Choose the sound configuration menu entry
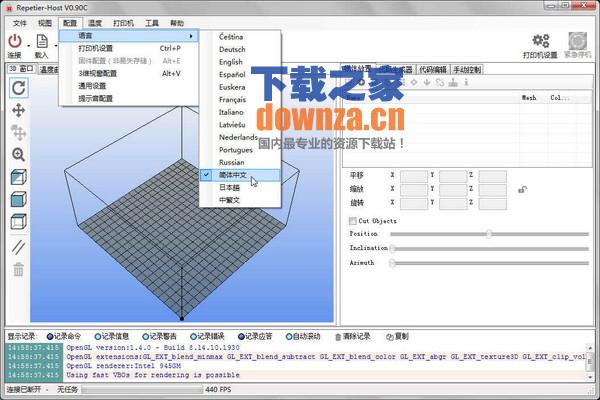 click(x=129, y=98)
